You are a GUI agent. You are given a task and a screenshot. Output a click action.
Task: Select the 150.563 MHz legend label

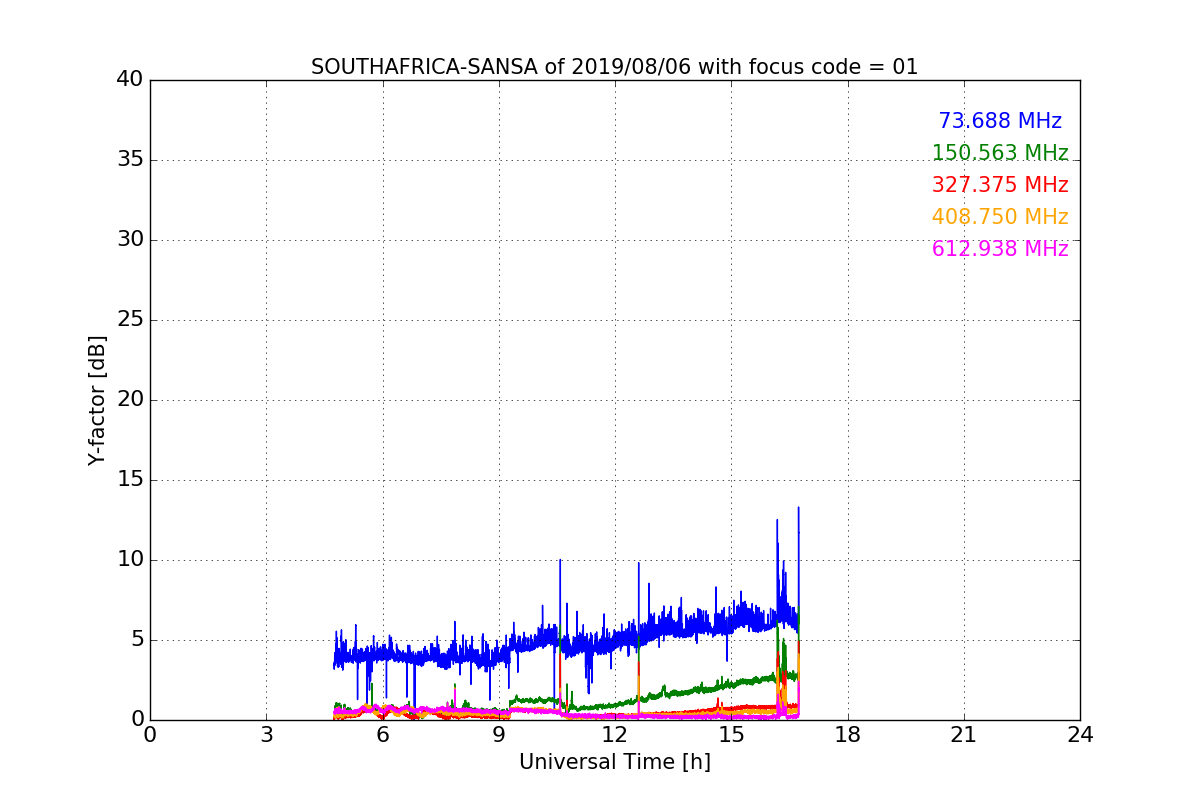coord(1000,153)
